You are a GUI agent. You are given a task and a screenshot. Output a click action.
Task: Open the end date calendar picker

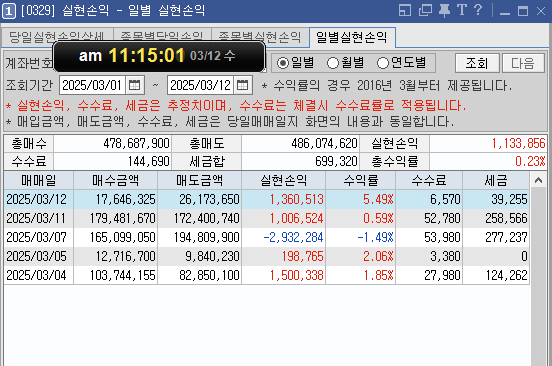[x=243, y=85]
